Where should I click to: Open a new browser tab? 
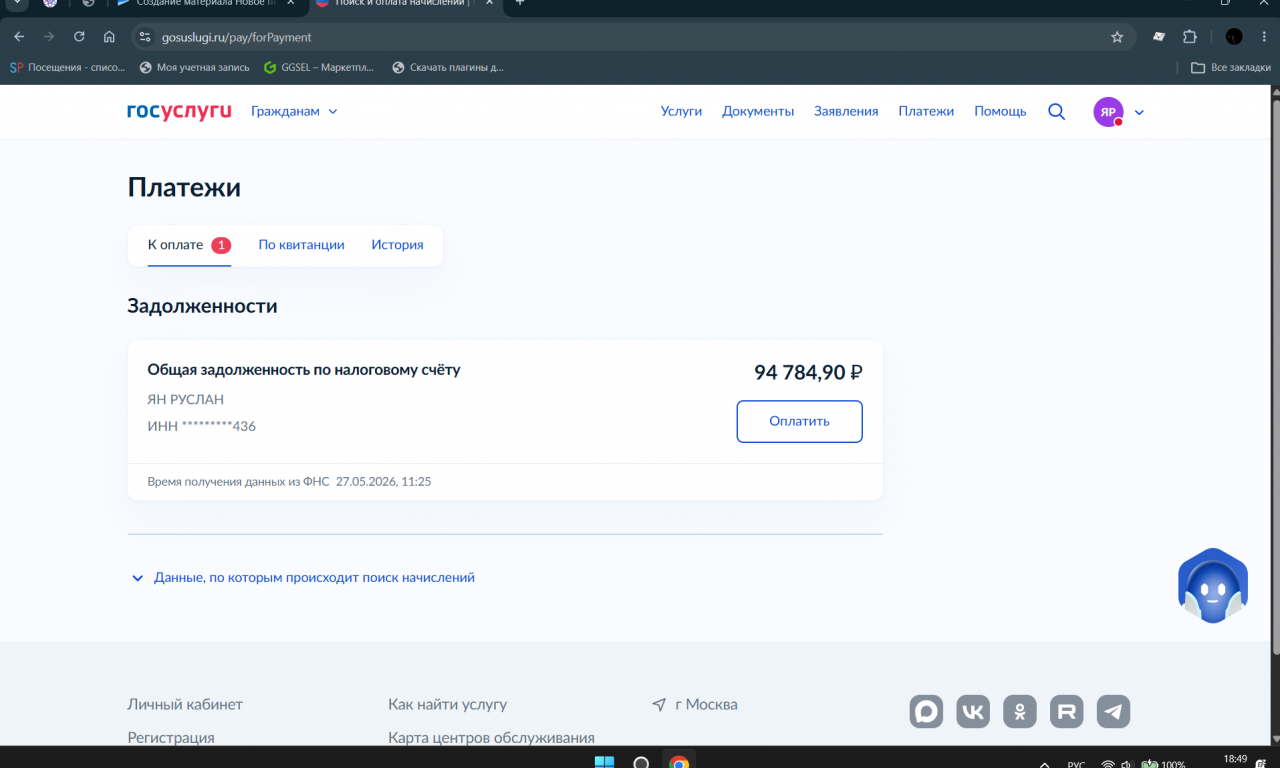click(519, 3)
